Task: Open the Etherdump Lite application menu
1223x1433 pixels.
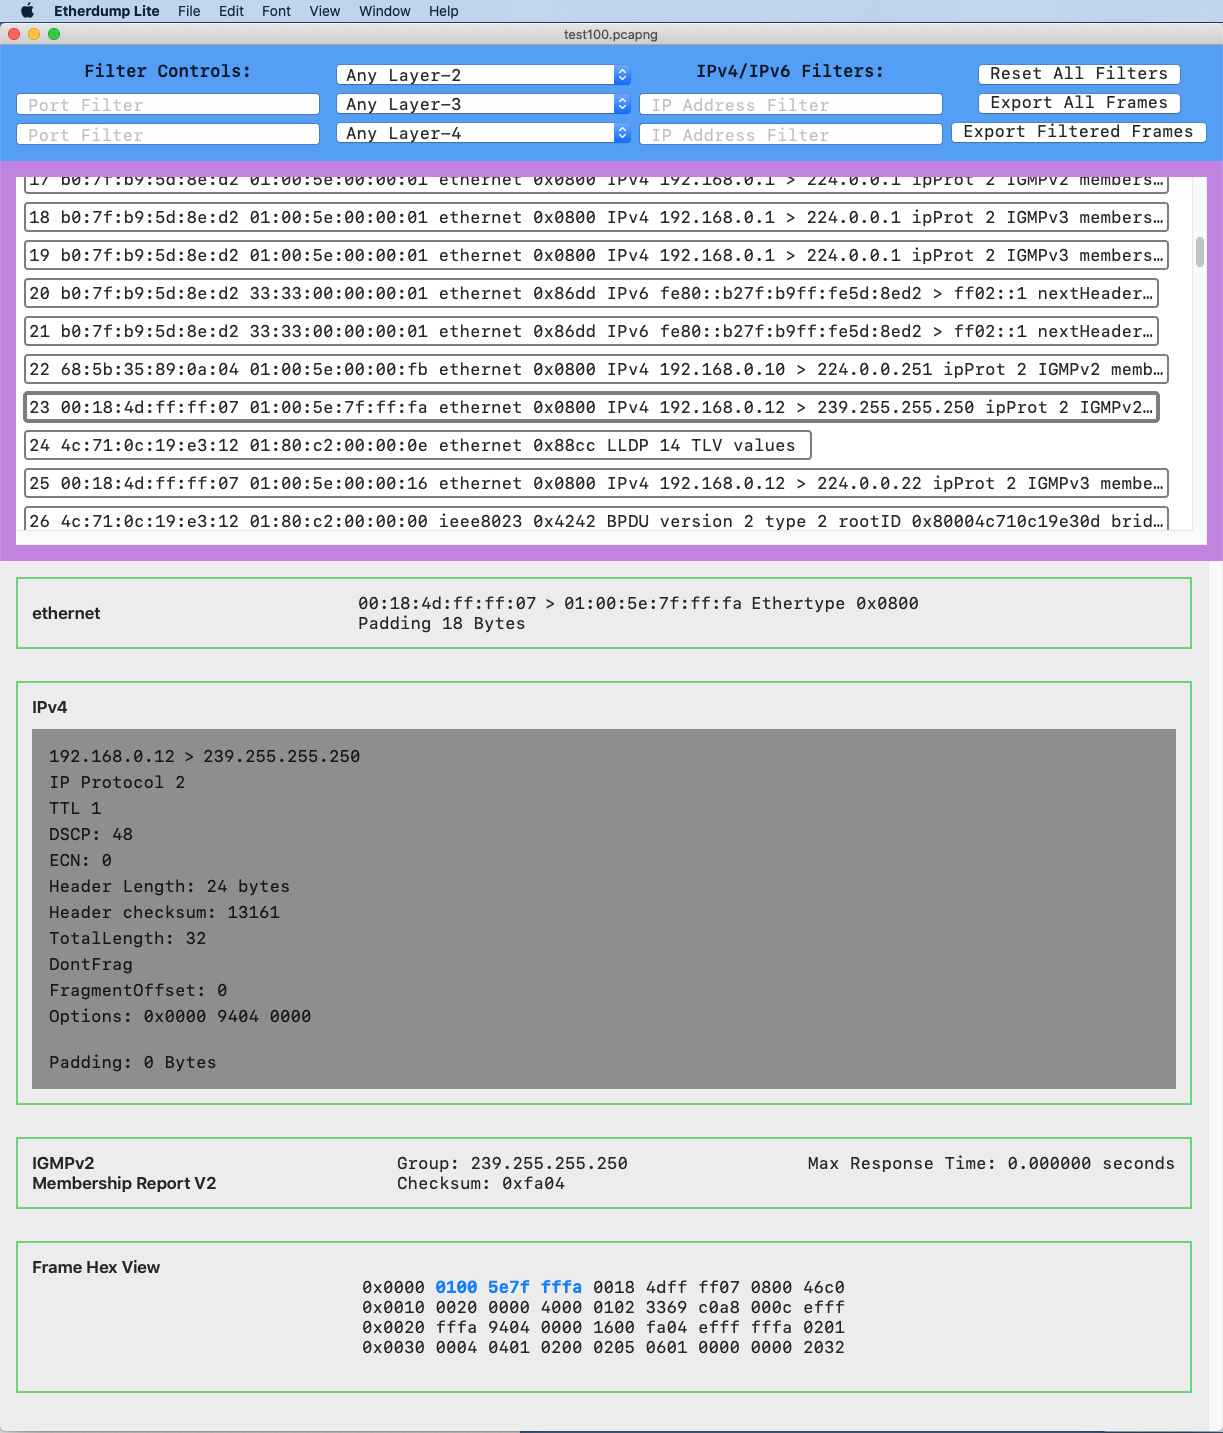Action: click(107, 11)
